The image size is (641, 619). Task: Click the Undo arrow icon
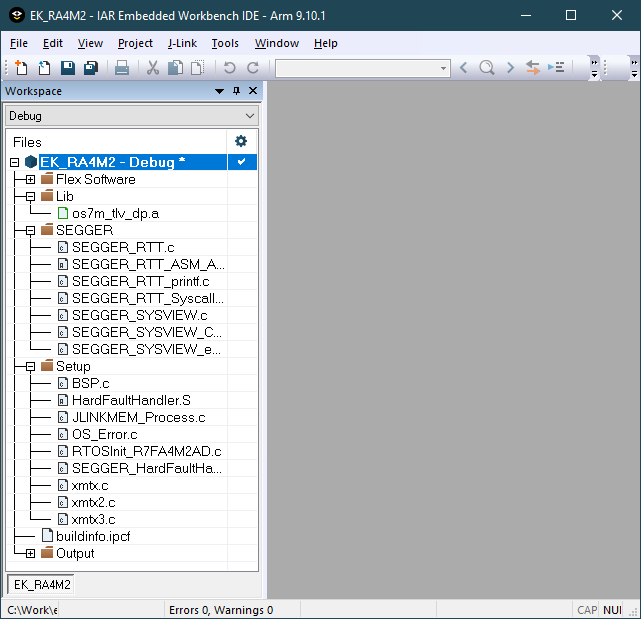[x=229, y=68]
